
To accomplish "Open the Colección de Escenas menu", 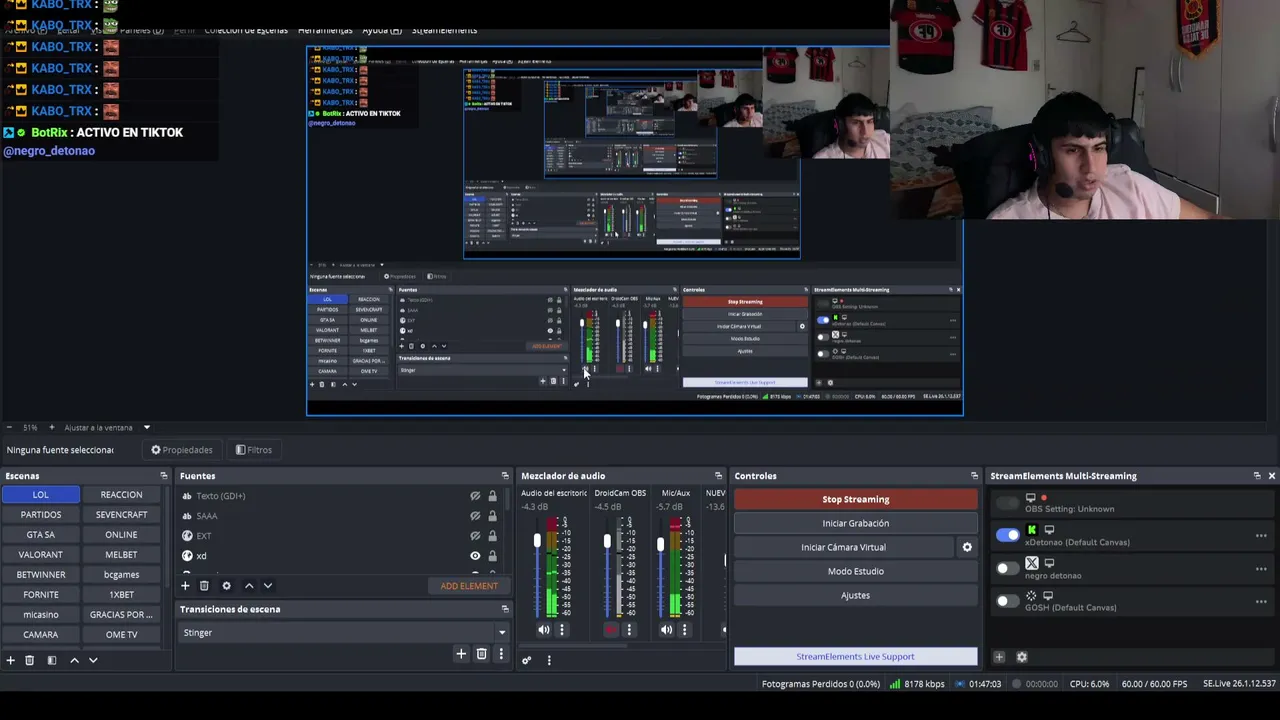I will pyautogui.click(x=246, y=30).
